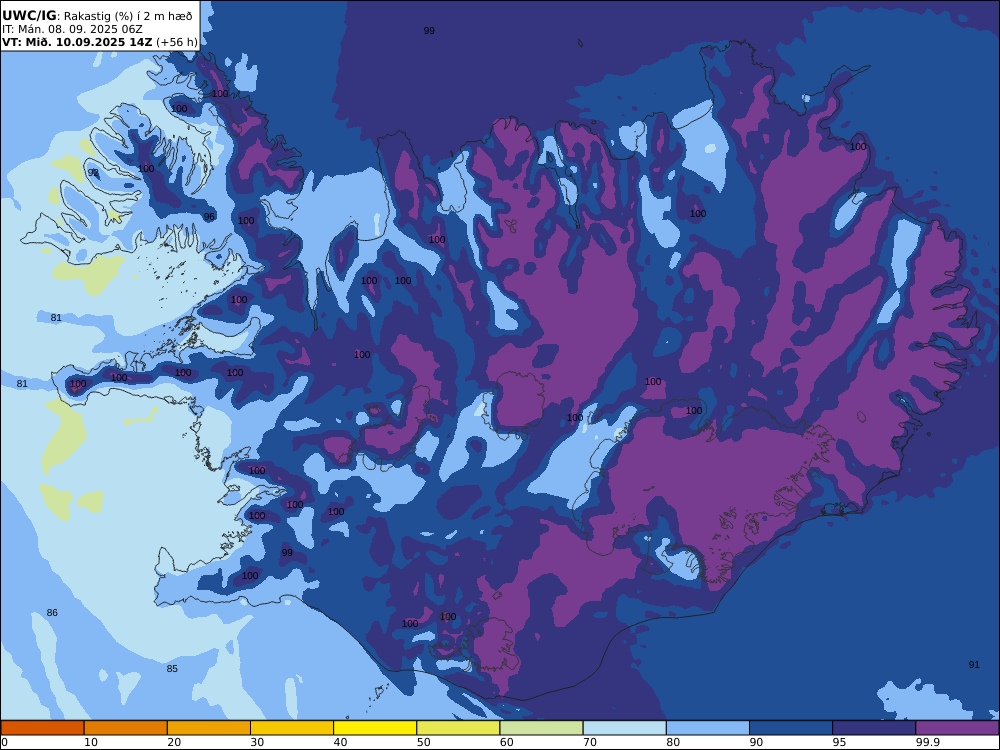This screenshot has width=1000, height=750.
Task: Click the legend tick label '99.9'
Action: tap(927, 742)
